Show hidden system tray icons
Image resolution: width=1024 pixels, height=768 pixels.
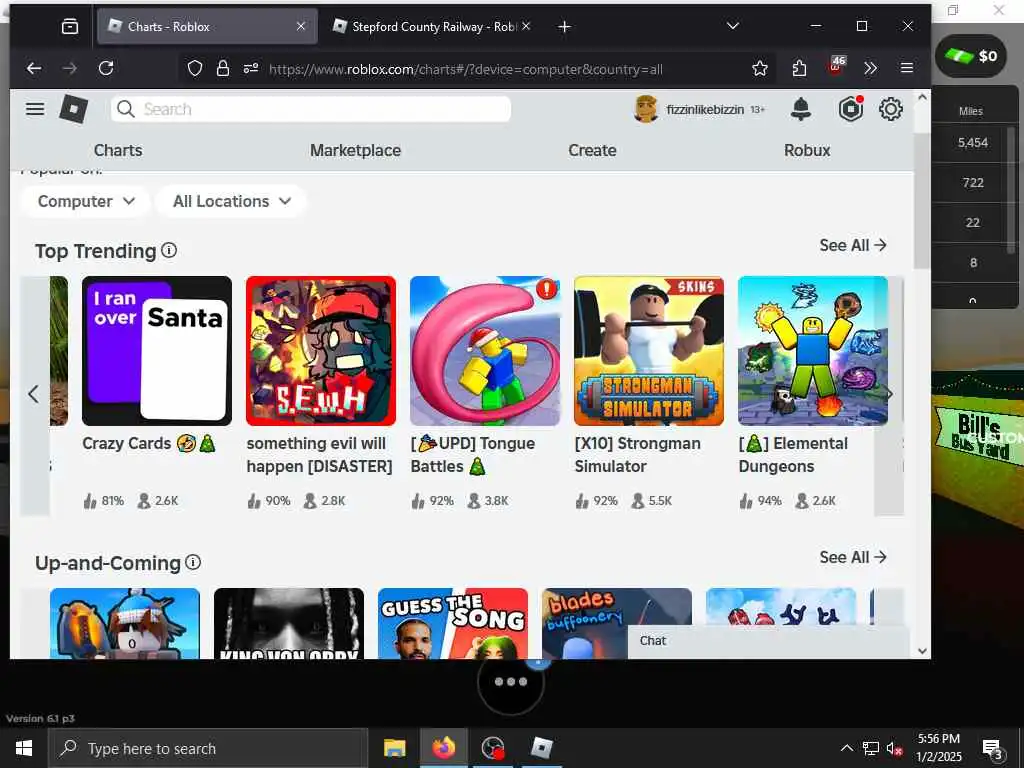(846, 748)
